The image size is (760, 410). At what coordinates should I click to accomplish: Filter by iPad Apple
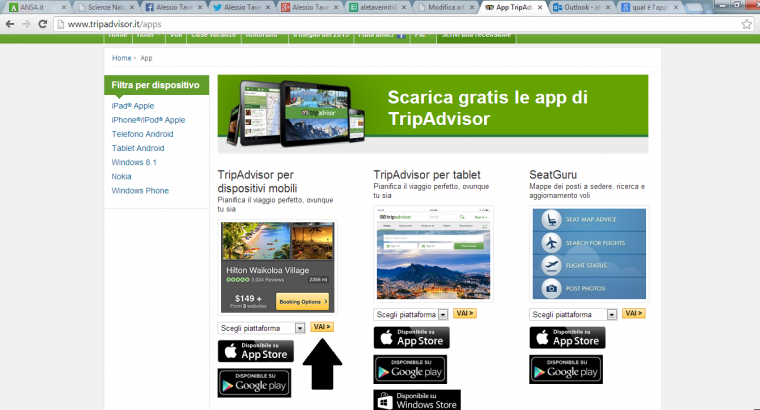133,106
